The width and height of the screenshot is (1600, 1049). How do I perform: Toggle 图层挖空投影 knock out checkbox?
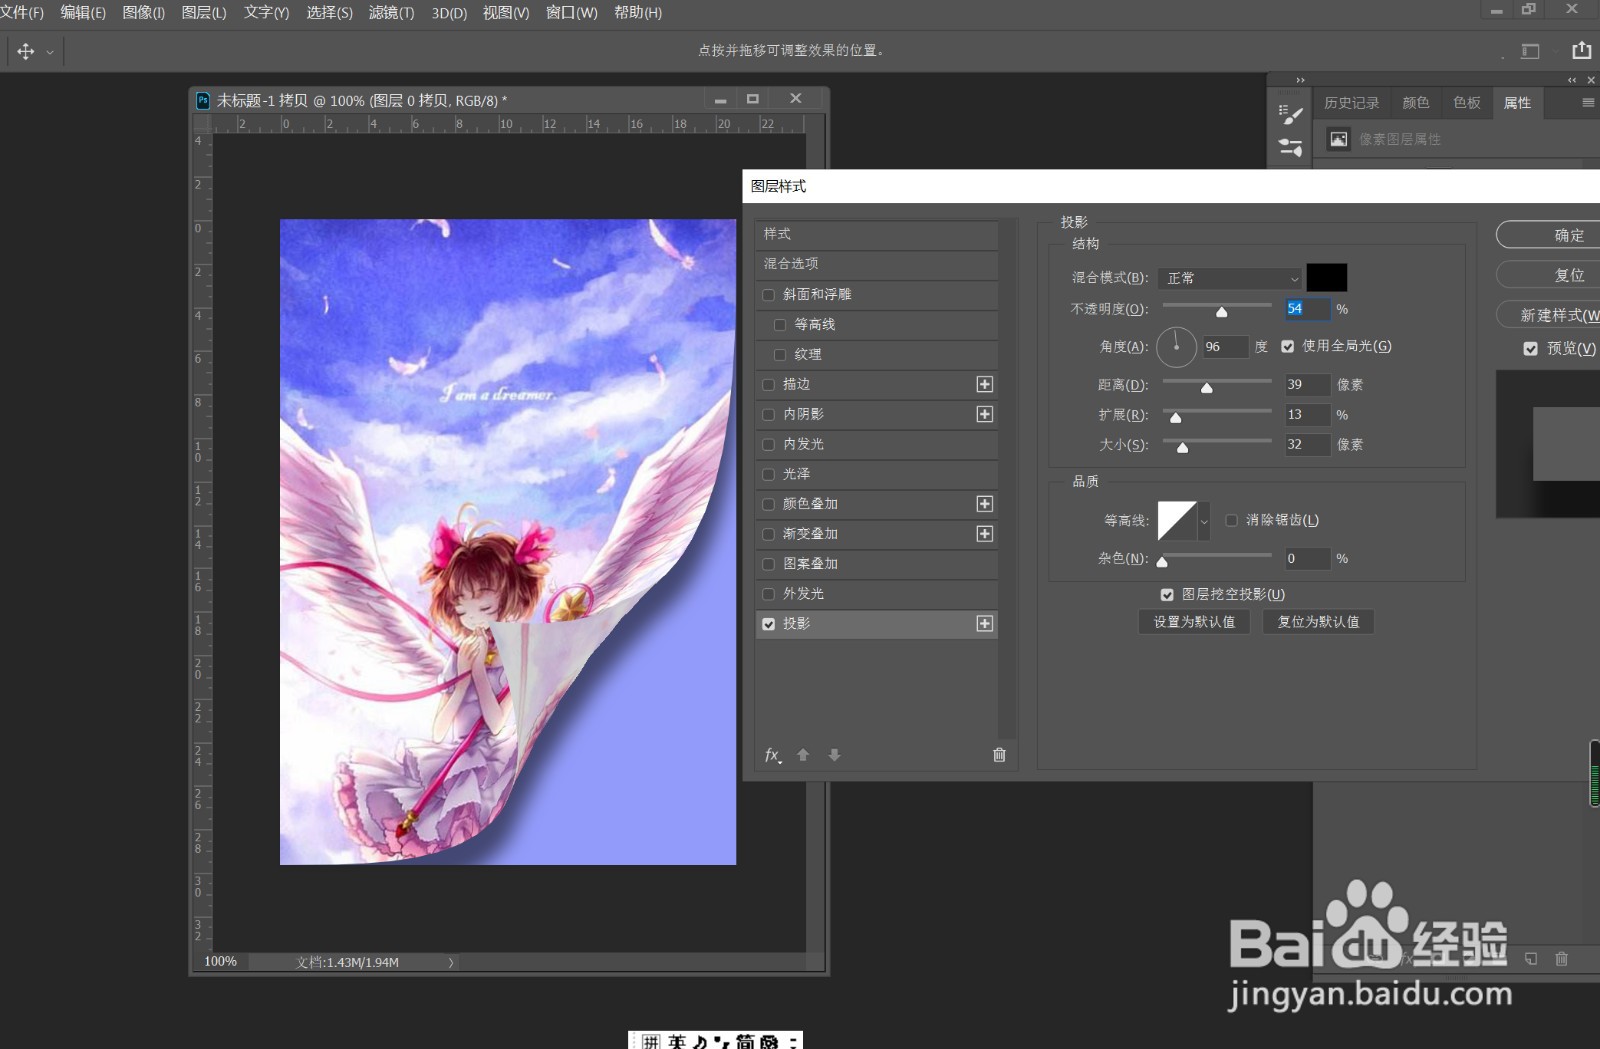pyautogui.click(x=1167, y=595)
